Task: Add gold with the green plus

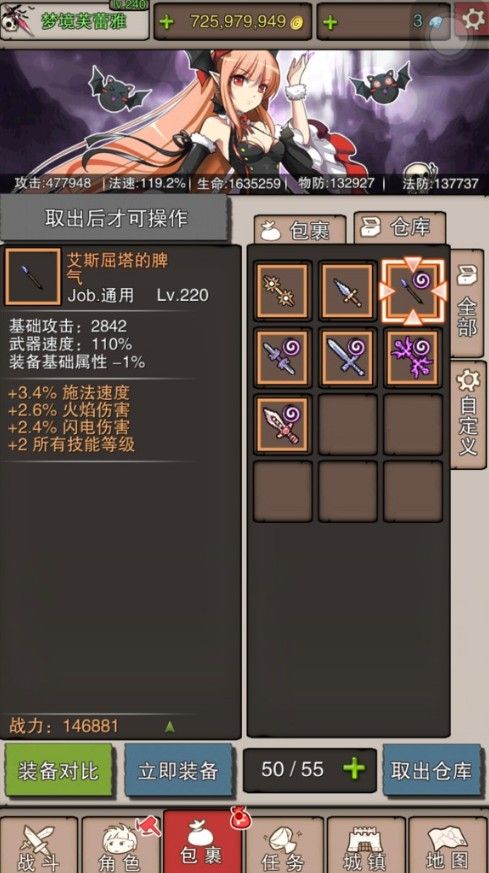Action: click(x=167, y=23)
